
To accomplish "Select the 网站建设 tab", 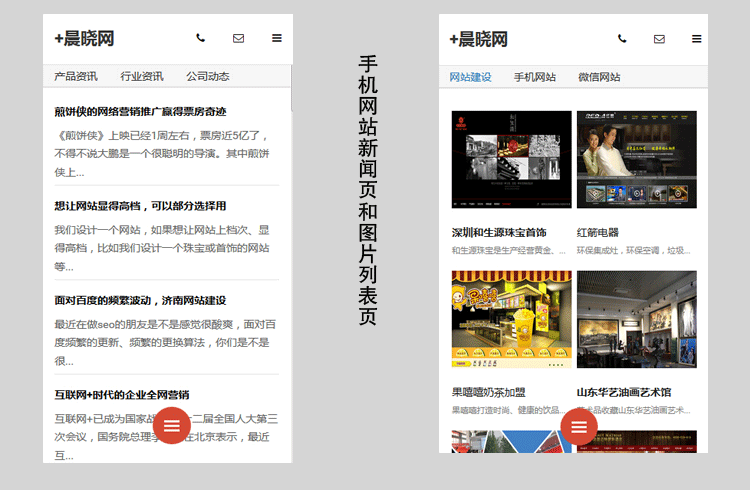I will click(x=470, y=77).
